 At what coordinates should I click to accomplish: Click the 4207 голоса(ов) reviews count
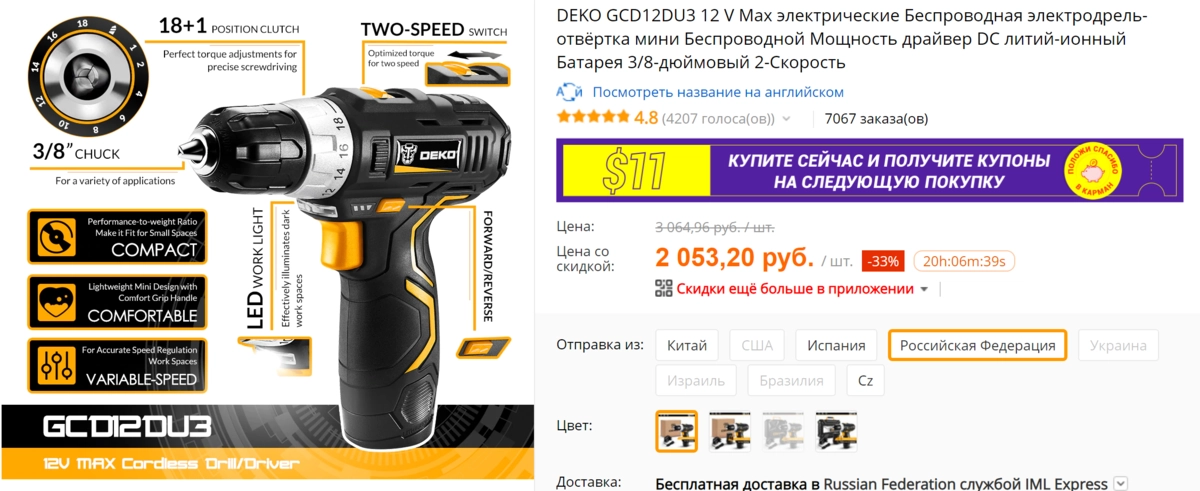pyautogui.click(x=718, y=119)
